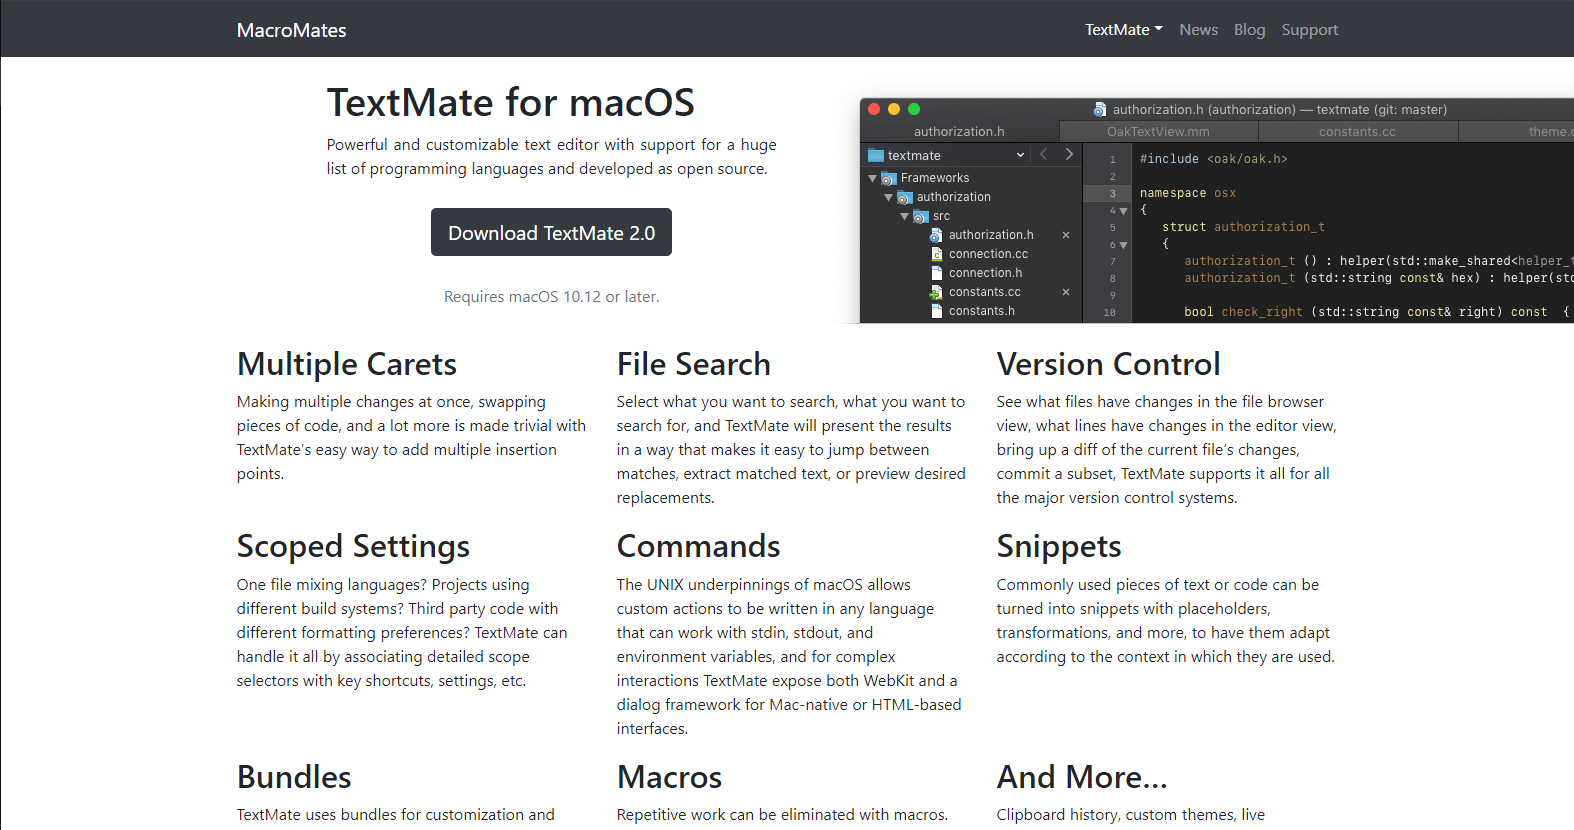Click the connection.h file icon
1574x830 pixels.
tap(937, 273)
